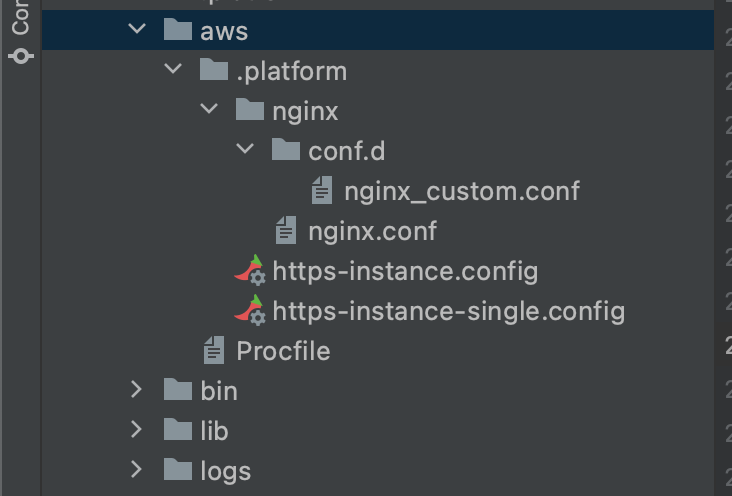
Task: Collapse the nginx folder chevron
Action: 209,111
